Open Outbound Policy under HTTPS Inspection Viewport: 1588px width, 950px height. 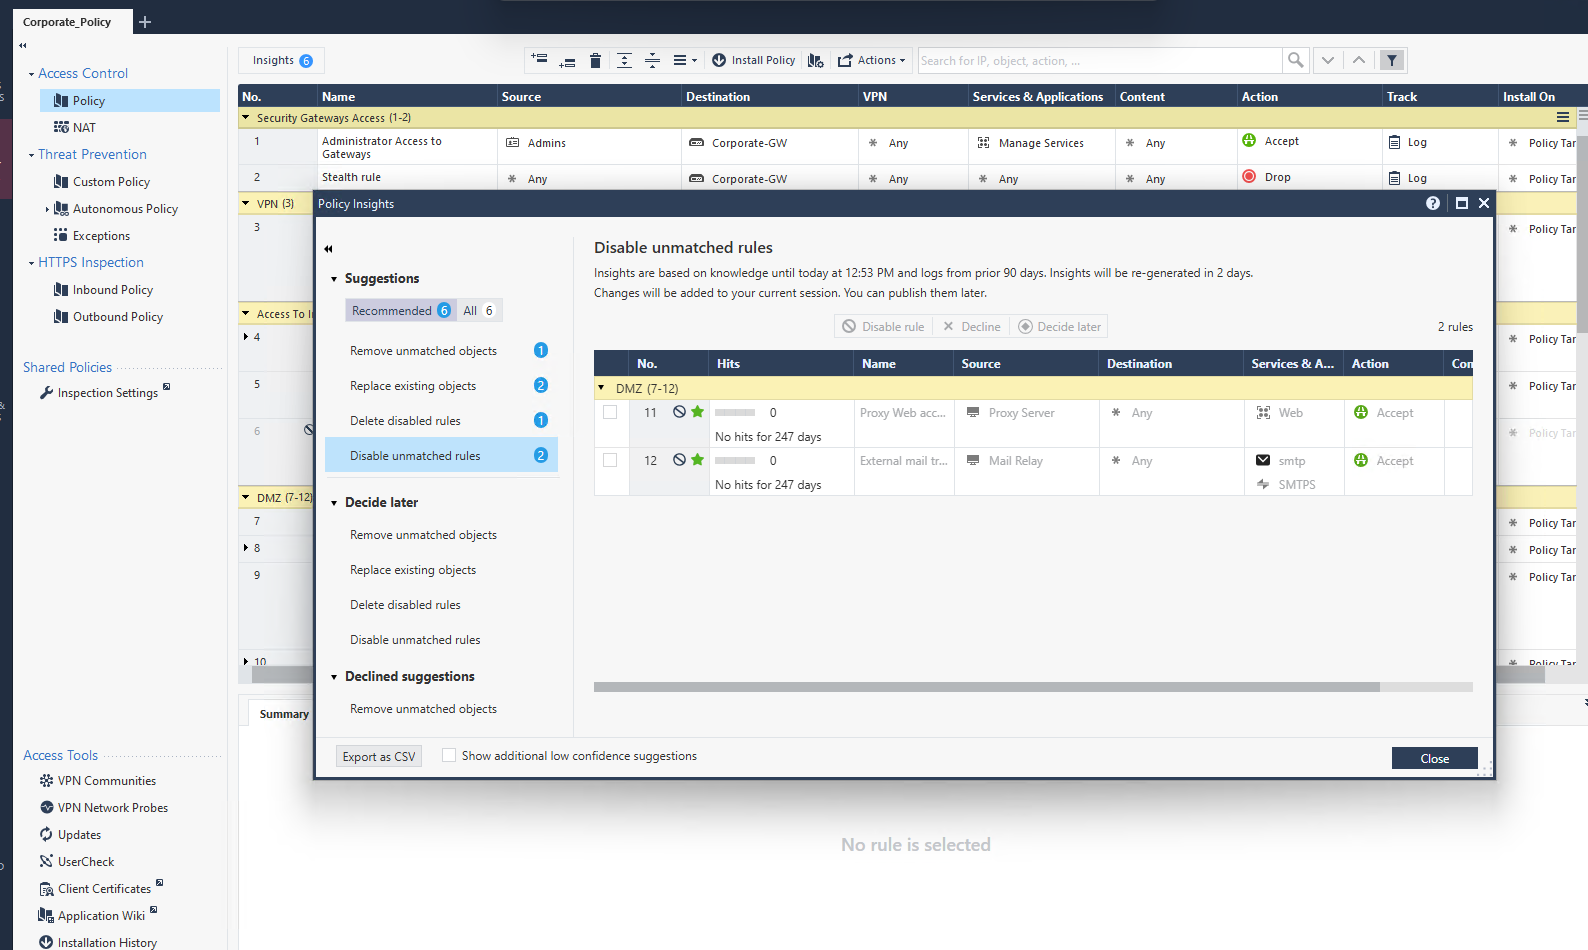108,316
